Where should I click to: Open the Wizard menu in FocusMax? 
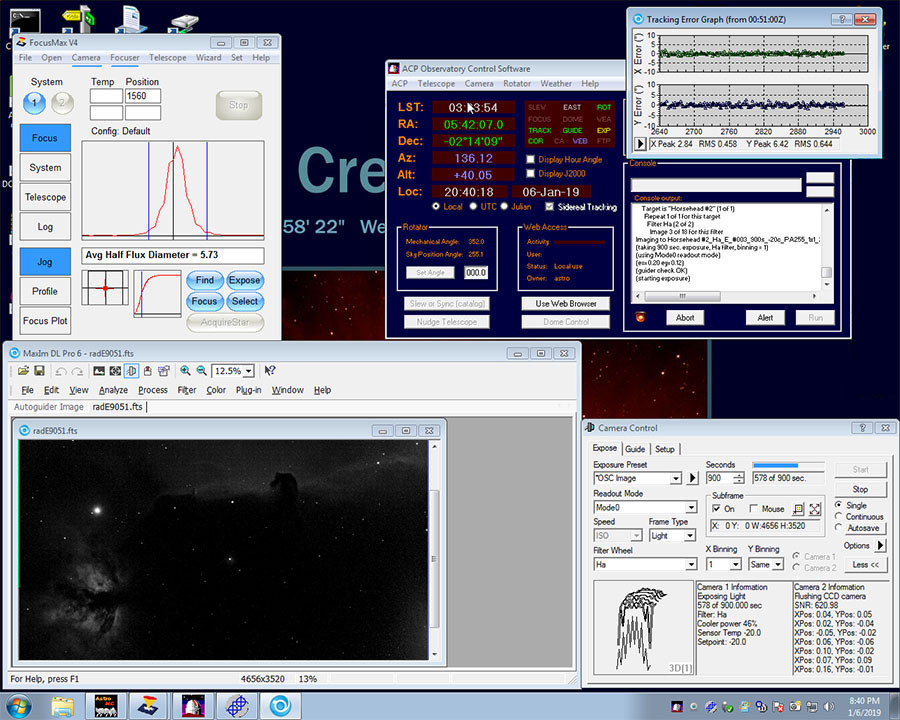208,57
